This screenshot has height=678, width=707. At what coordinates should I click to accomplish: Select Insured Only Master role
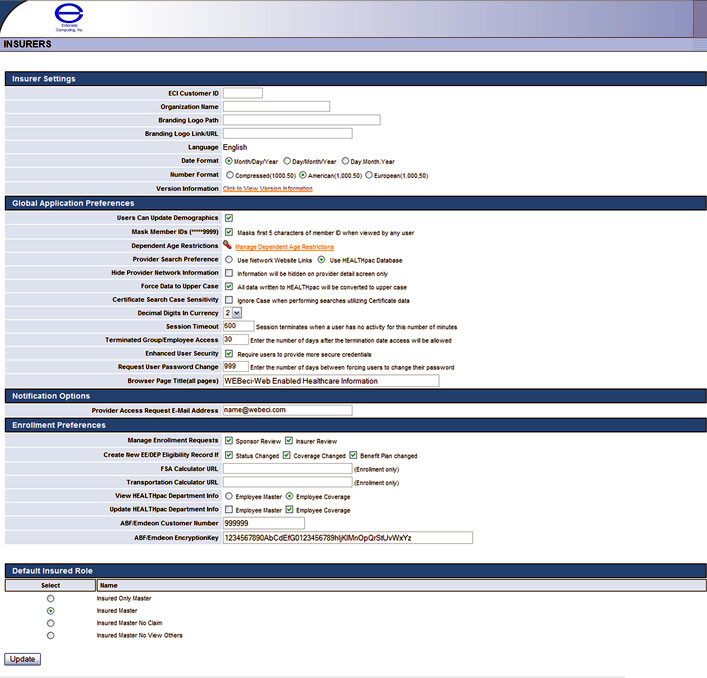pos(51,598)
